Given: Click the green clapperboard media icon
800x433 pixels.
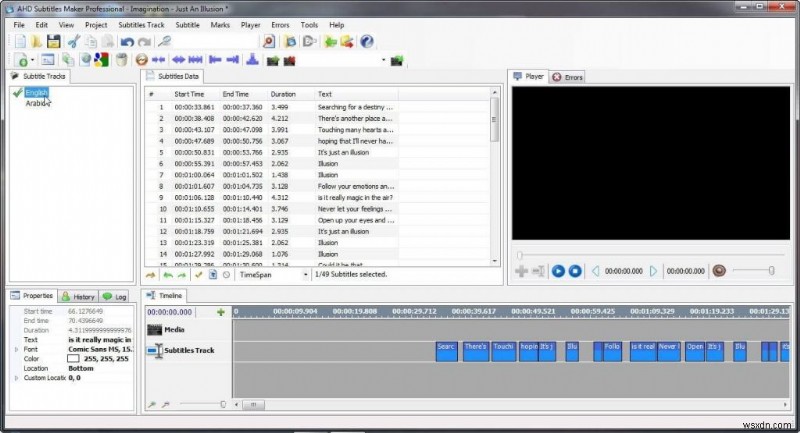Looking at the screenshot, I should click(x=273, y=61).
